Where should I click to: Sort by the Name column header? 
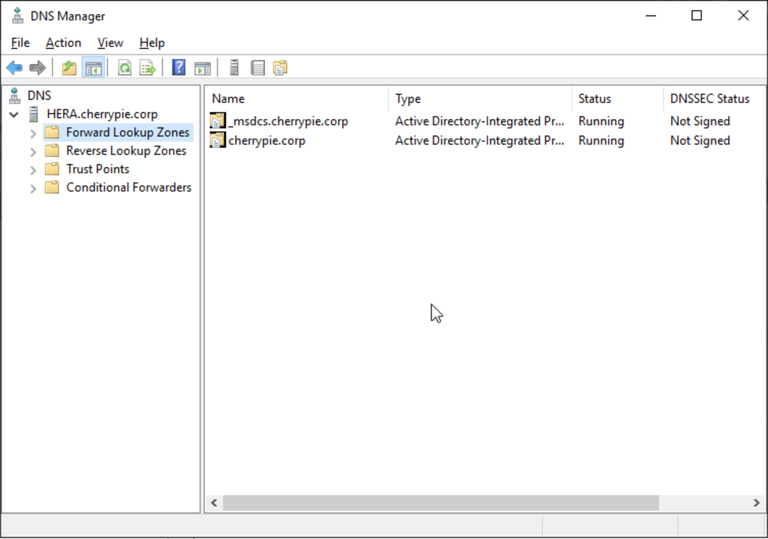point(296,99)
